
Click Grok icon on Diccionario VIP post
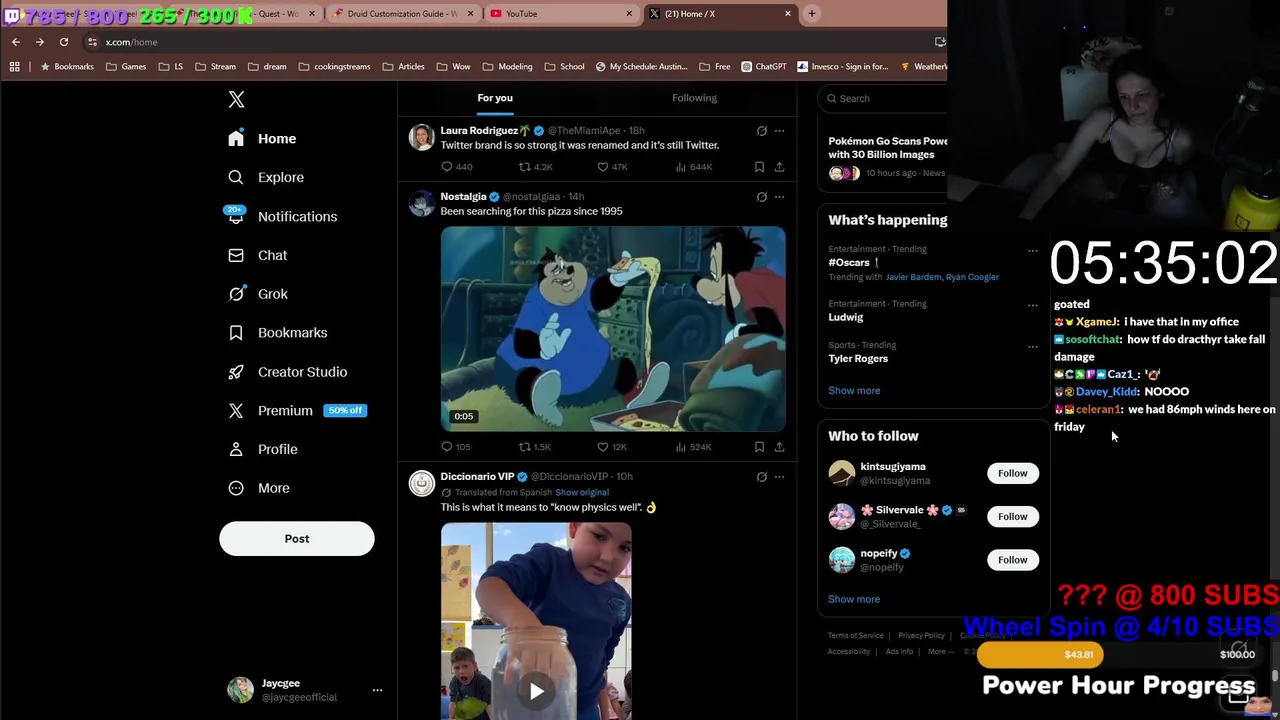tap(761, 477)
